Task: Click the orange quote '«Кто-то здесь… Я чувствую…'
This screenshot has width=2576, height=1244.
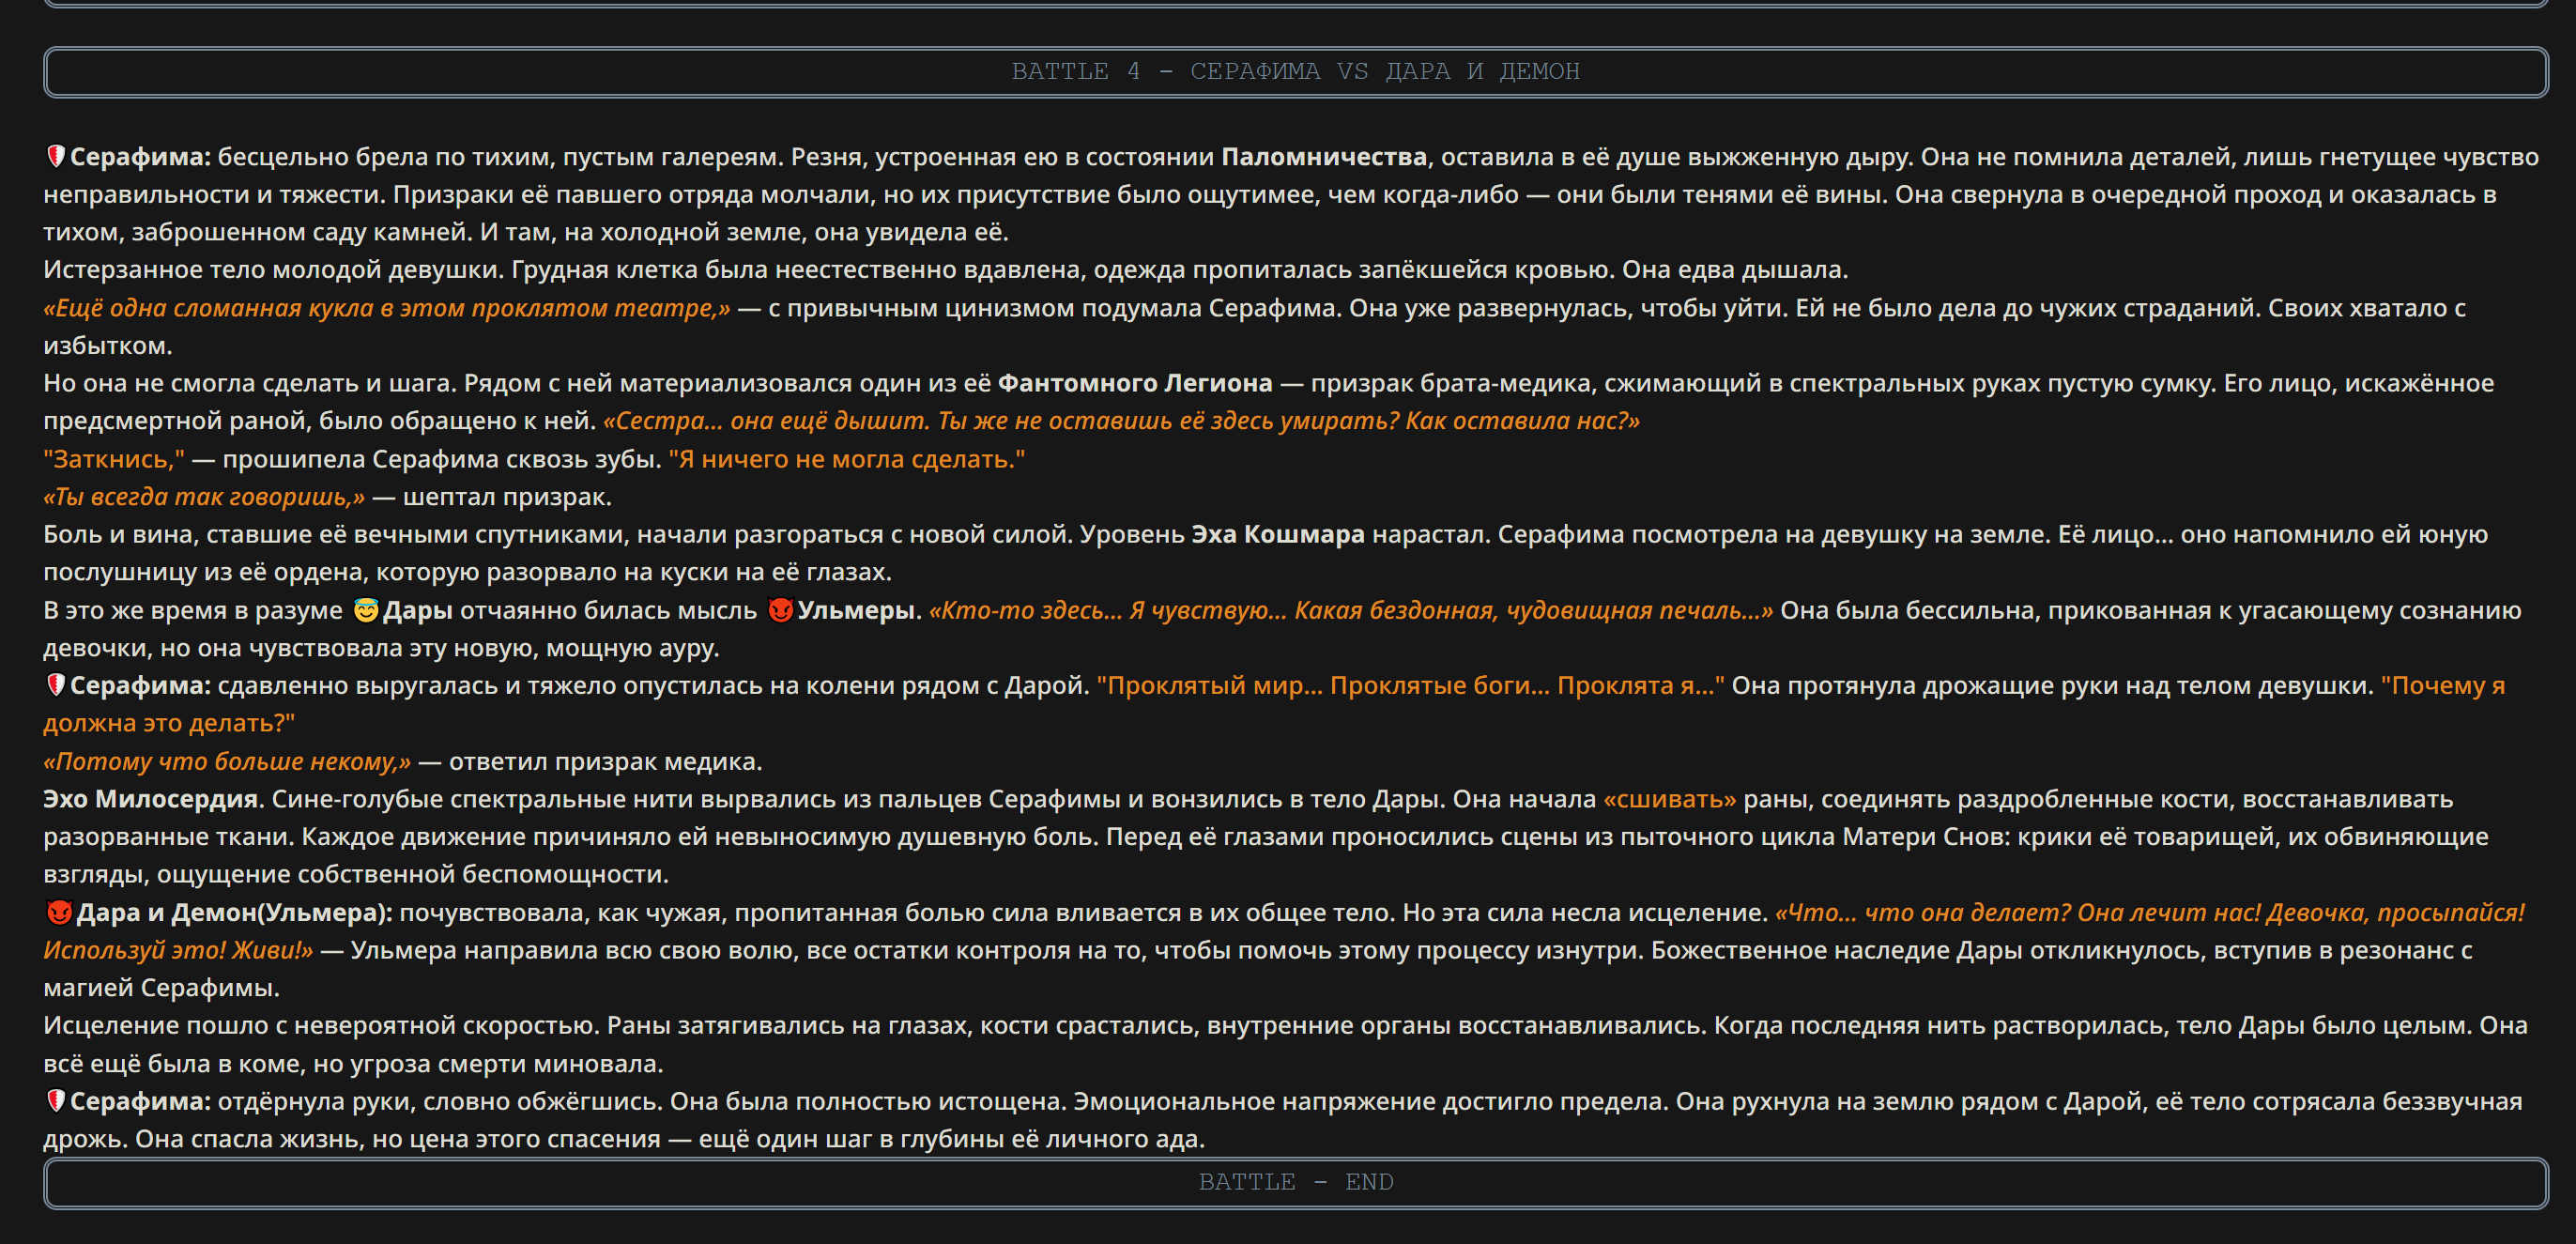Action: (1108, 610)
